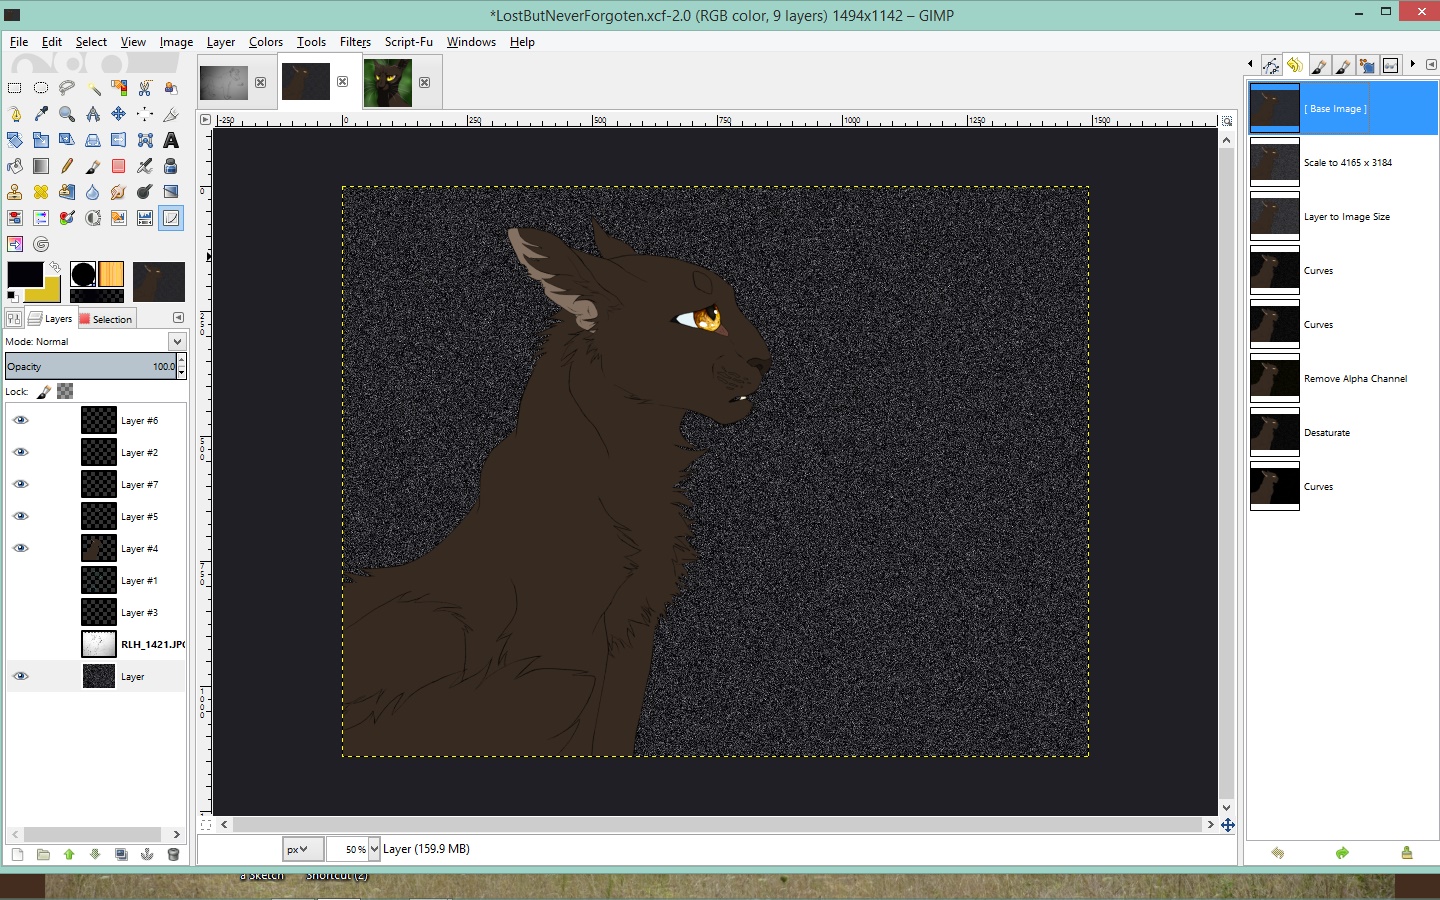Select the Curves tool in toolbox

[171, 218]
